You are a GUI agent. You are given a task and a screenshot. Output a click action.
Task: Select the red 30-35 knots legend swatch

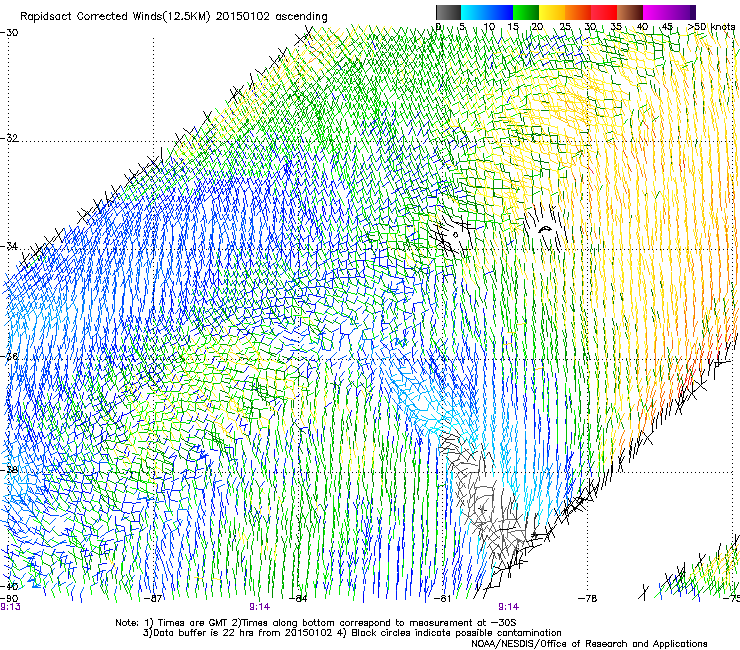[604, 12]
